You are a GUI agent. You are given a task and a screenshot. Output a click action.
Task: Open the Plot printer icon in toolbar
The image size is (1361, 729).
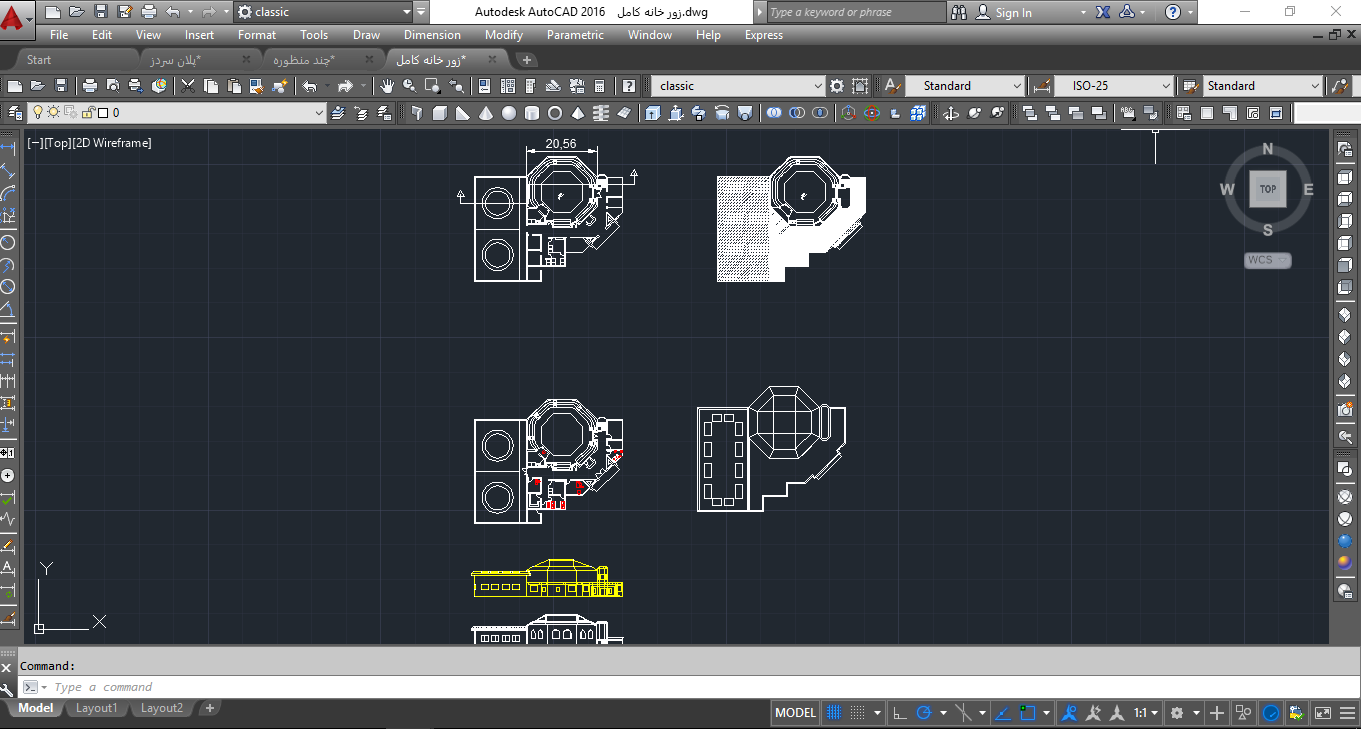click(x=89, y=86)
